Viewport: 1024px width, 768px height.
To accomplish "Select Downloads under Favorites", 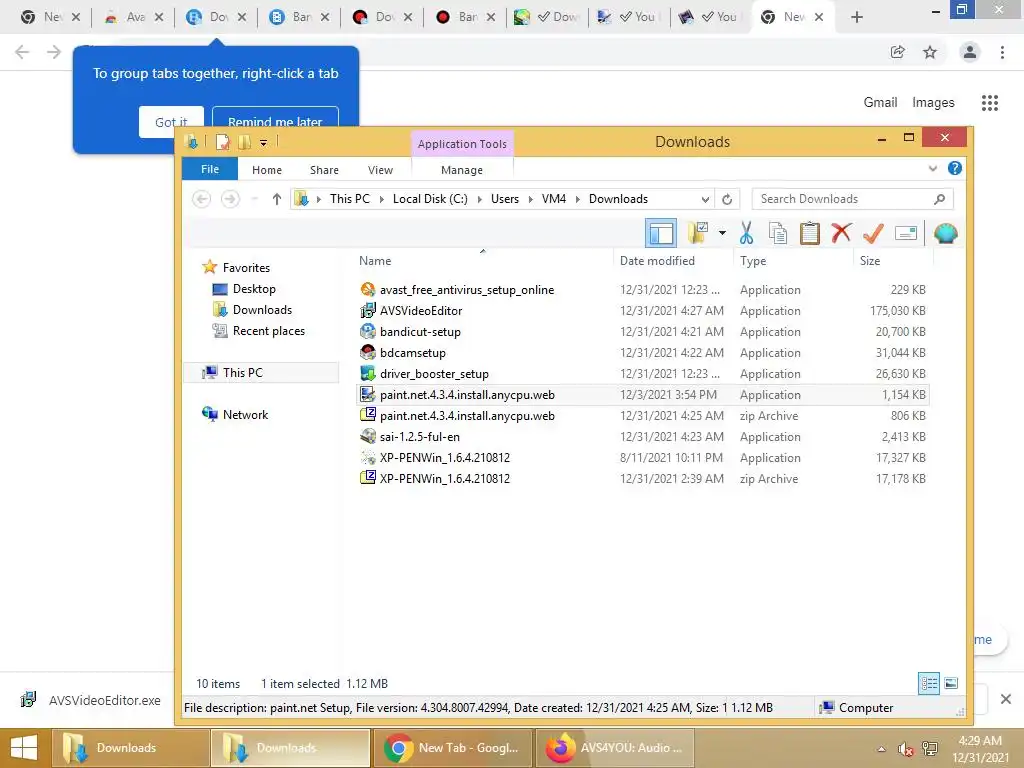I will (262, 310).
